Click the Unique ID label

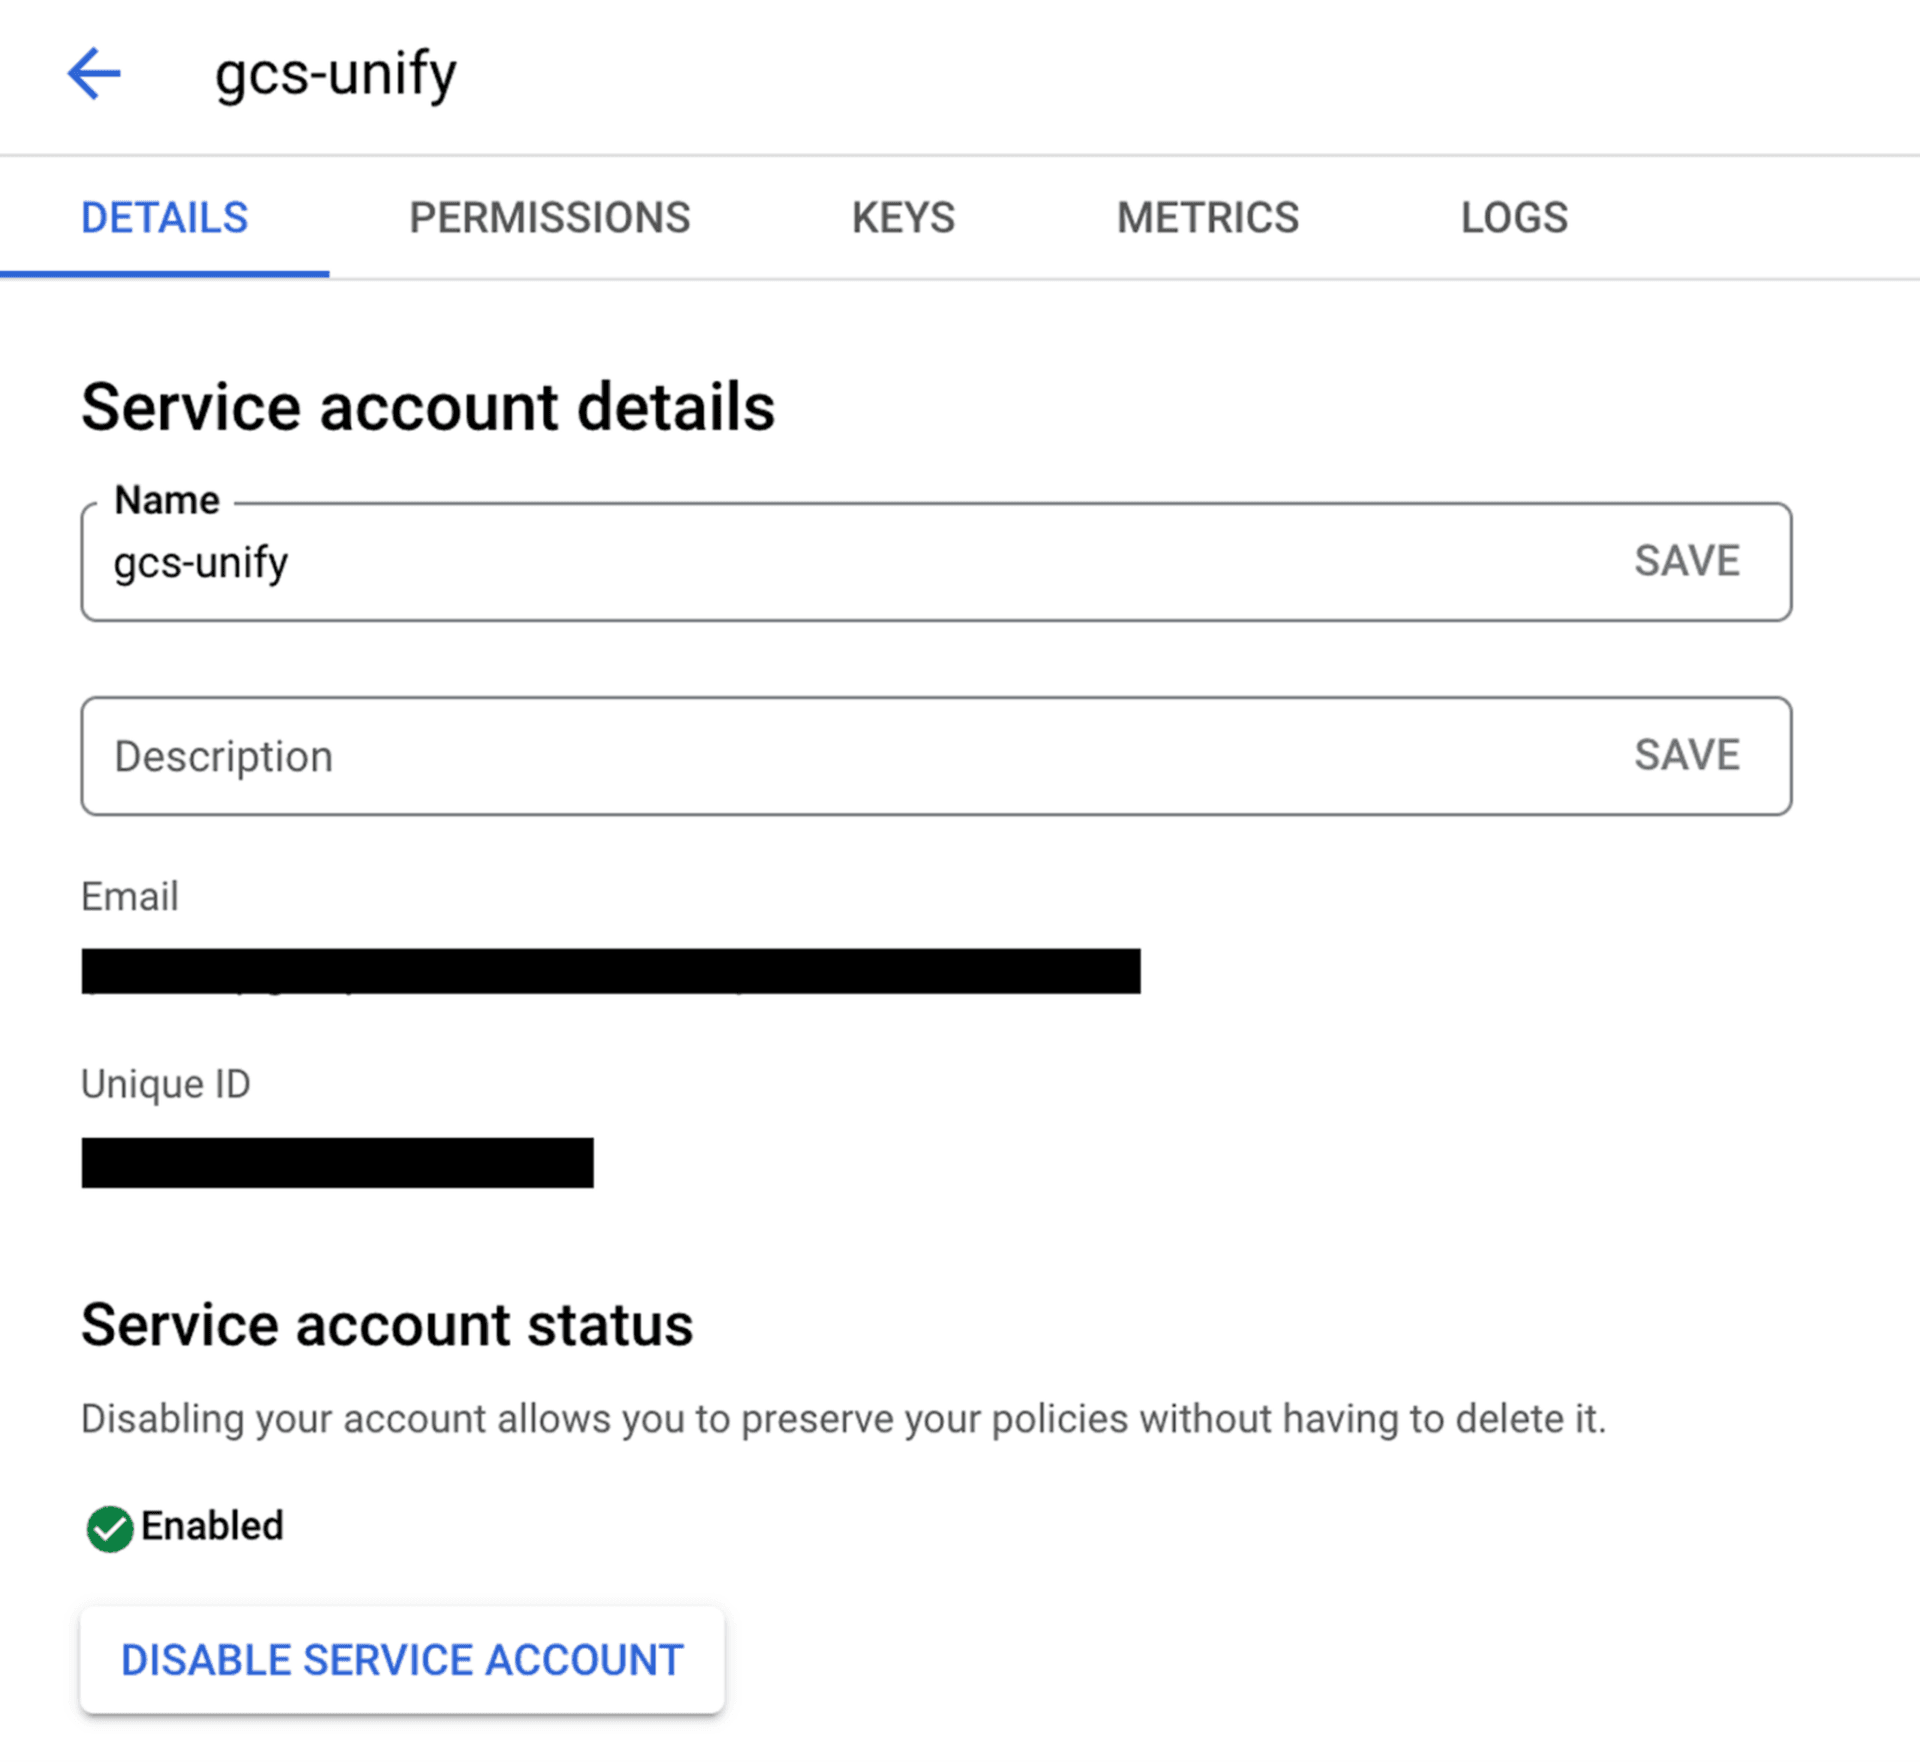166,1084
